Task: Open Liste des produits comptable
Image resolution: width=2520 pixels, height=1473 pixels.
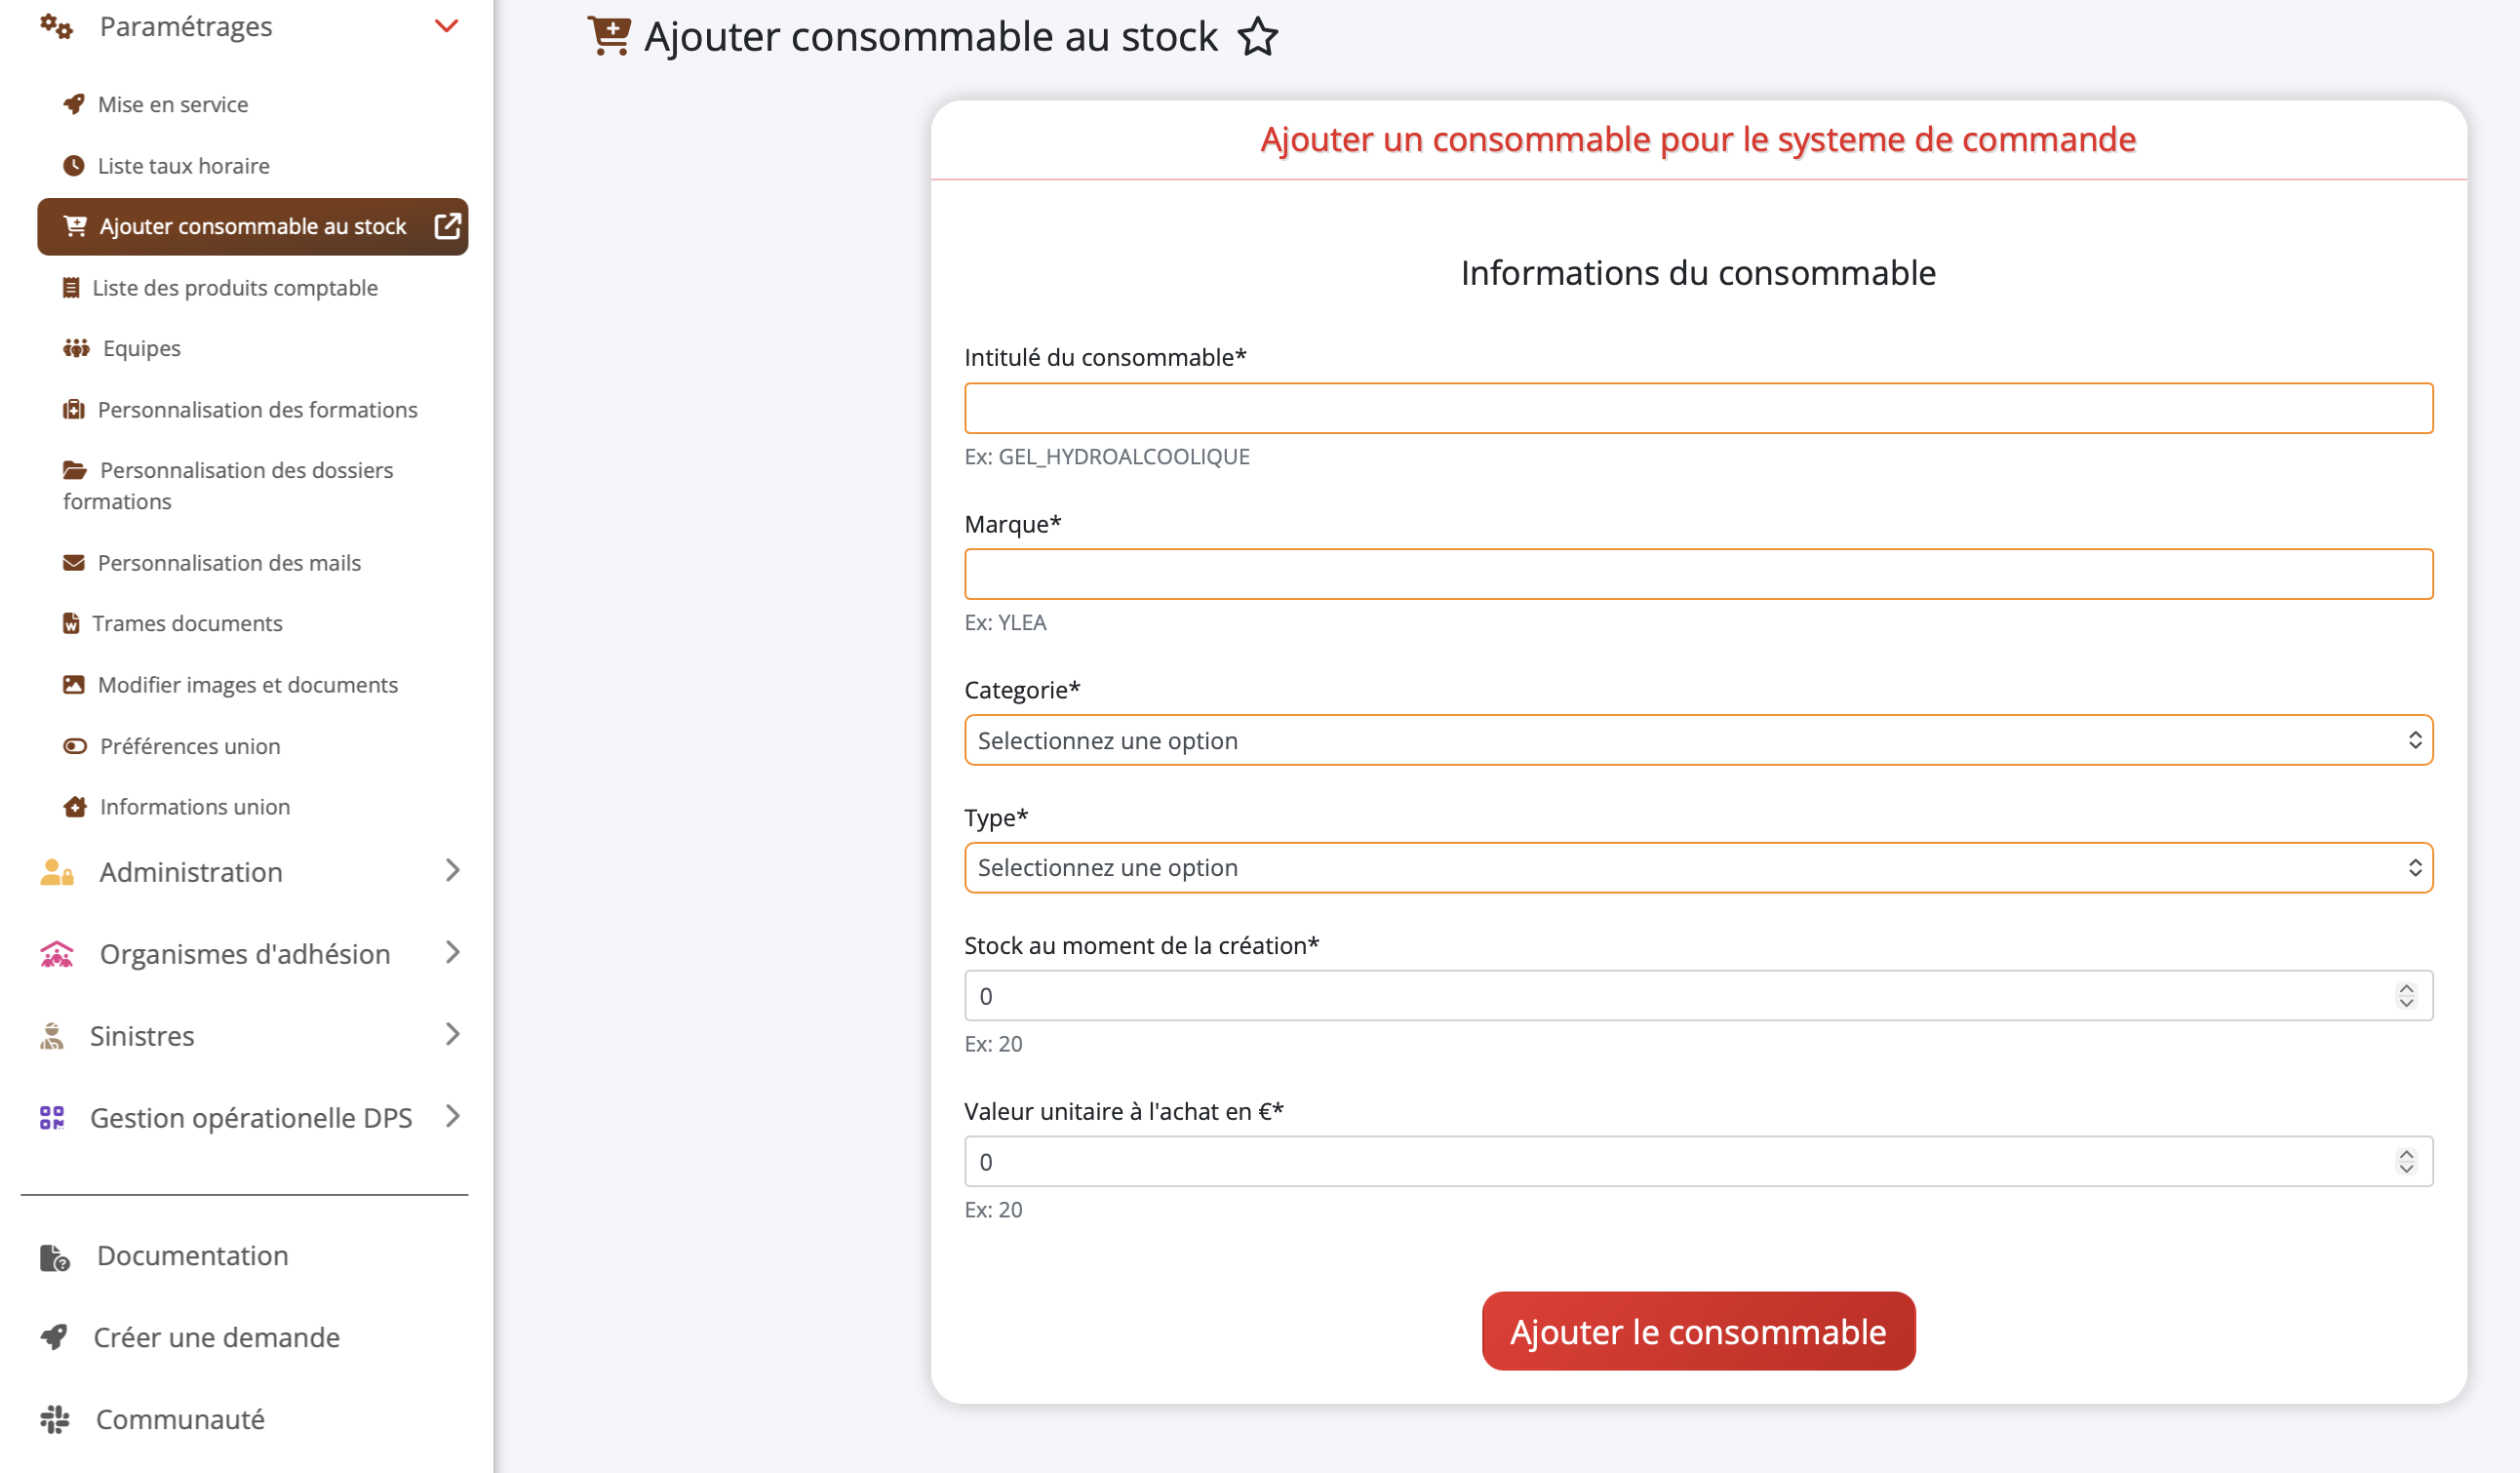Action: [x=234, y=288]
